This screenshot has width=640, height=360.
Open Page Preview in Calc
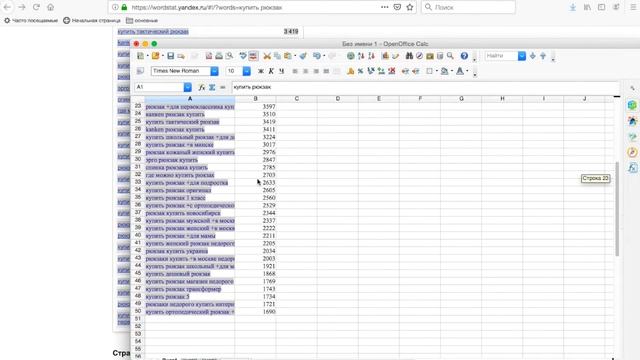click(x=229, y=56)
